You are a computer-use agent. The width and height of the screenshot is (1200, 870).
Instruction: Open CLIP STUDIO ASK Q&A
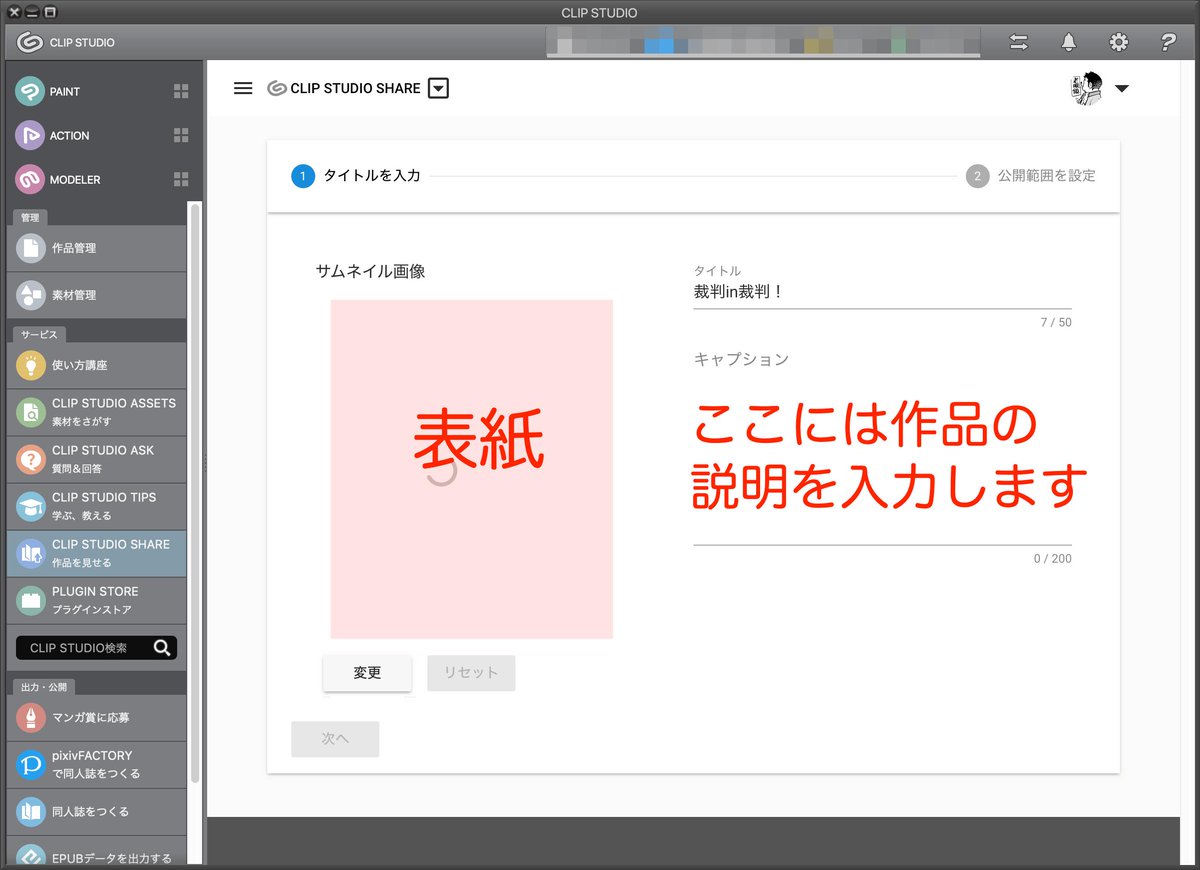[x=97, y=459]
